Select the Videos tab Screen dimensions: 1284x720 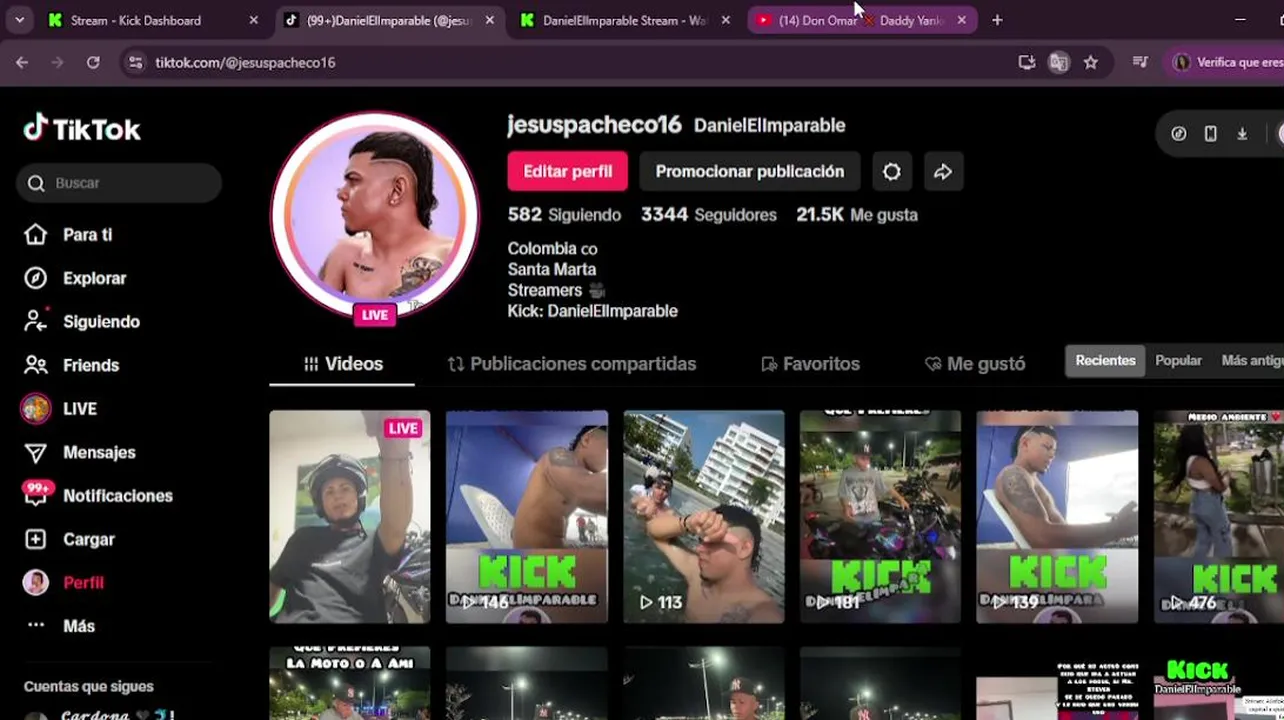pyautogui.click(x=342, y=364)
